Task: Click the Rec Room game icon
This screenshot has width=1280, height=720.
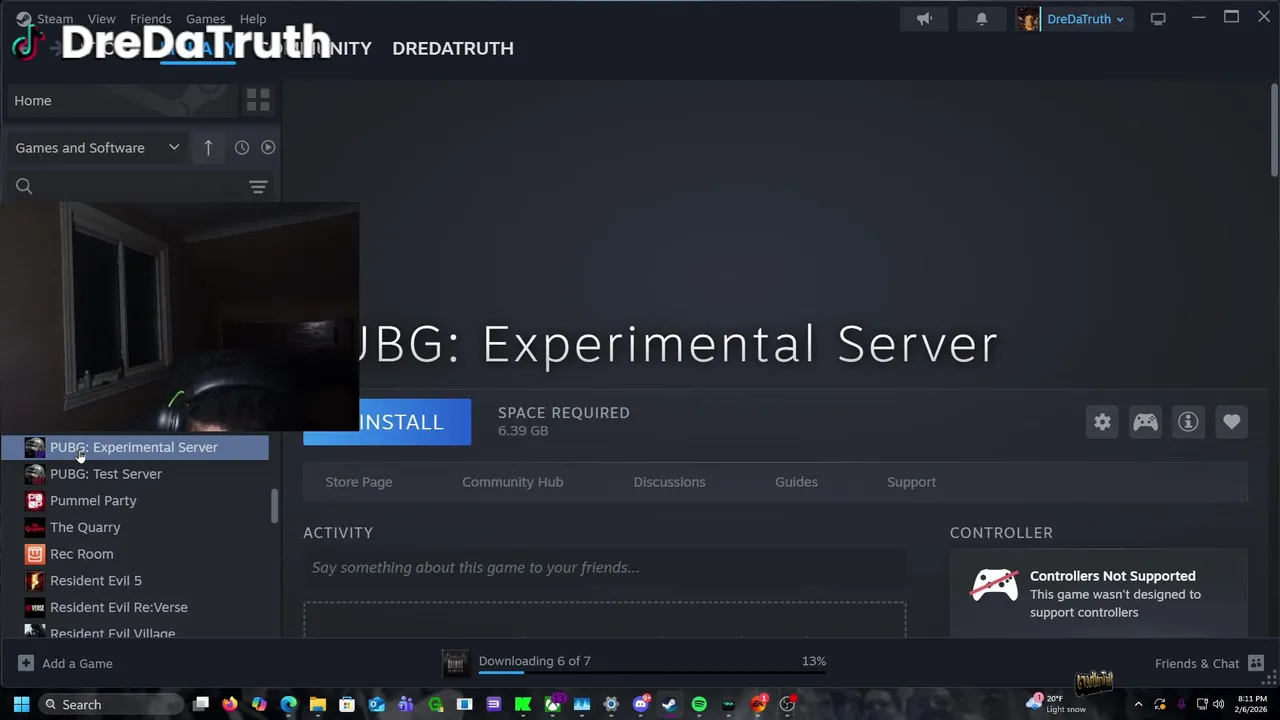Action: pos(35,554)
